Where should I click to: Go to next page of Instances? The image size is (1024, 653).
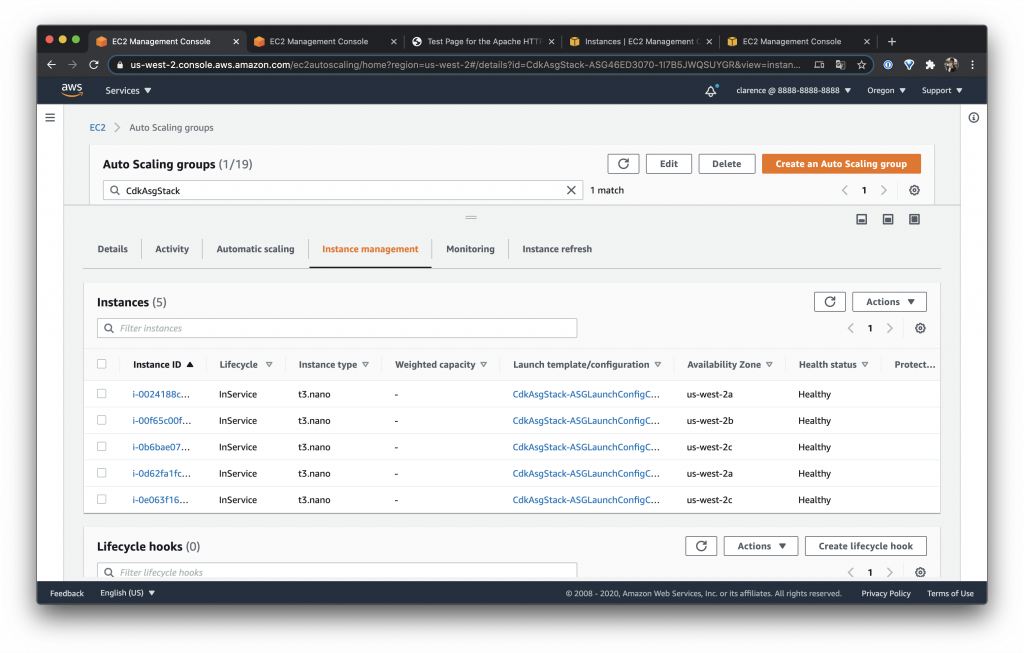pyautogui.click(x=889, y=328)
